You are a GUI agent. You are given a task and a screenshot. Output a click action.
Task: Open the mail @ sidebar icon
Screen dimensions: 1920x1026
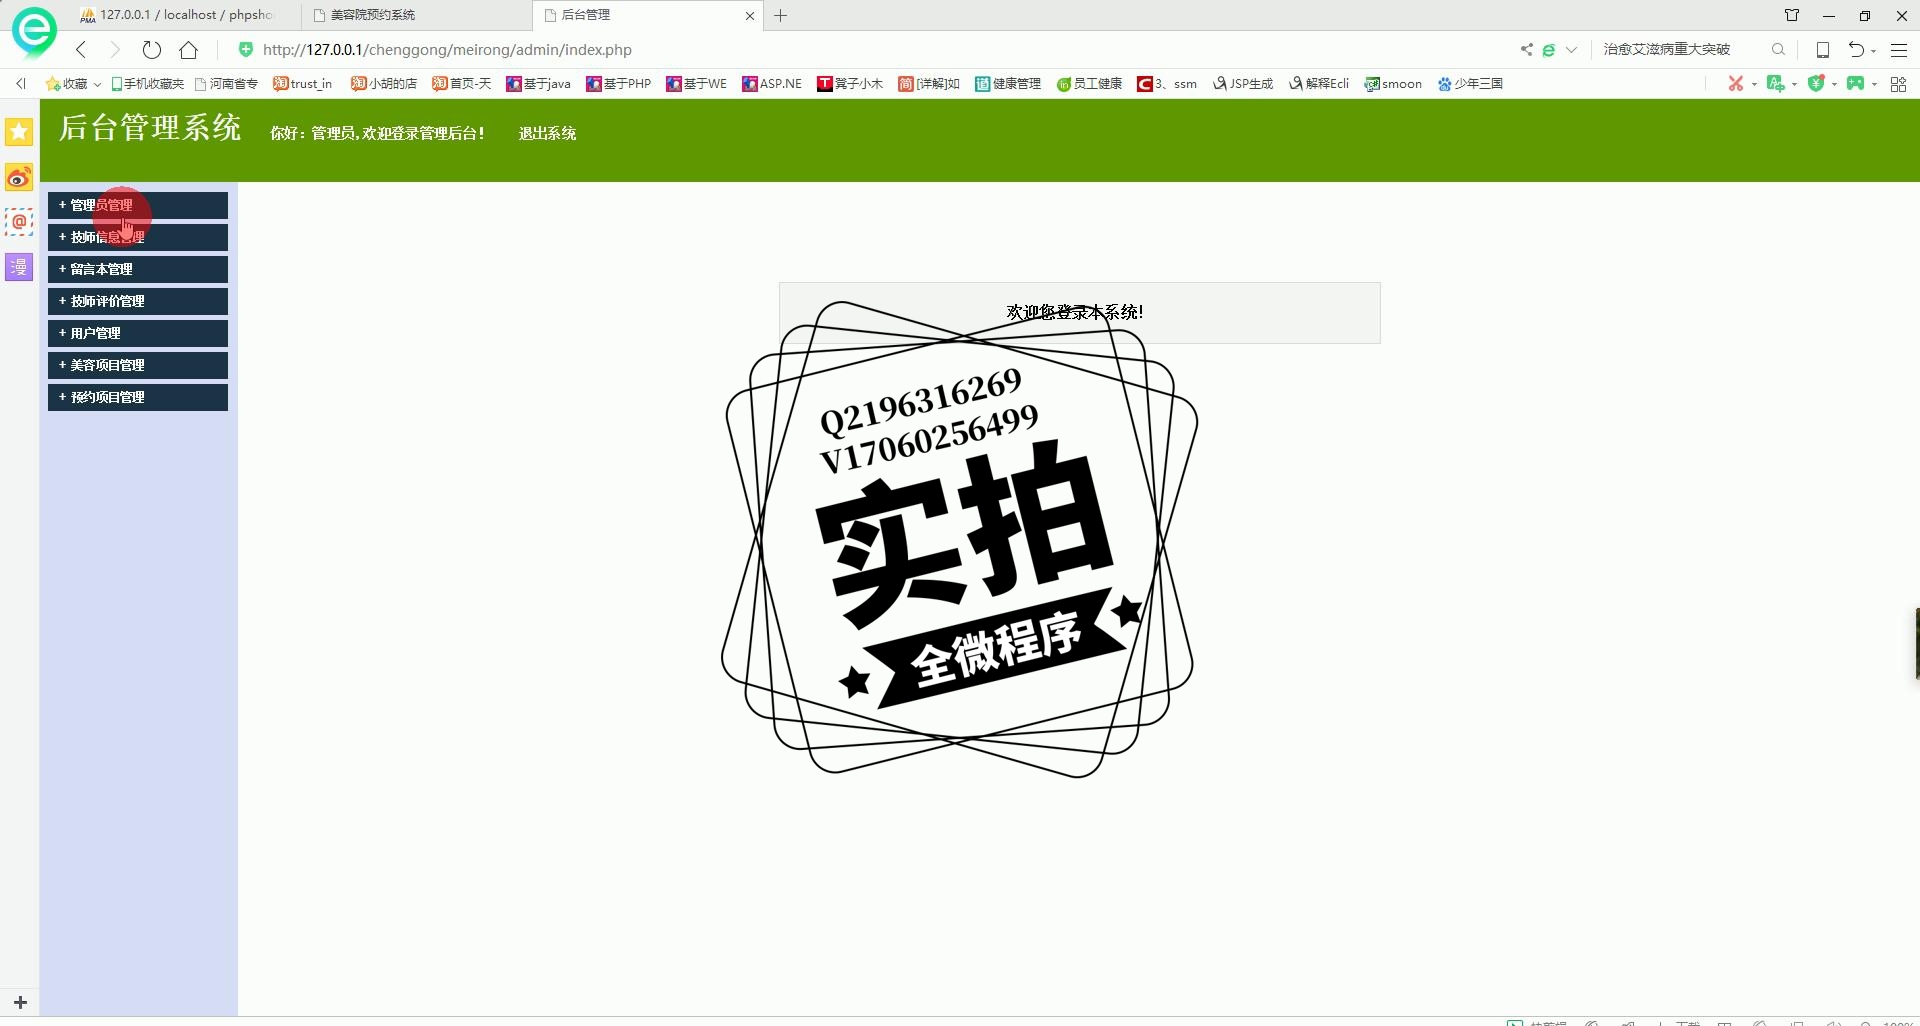19,222
